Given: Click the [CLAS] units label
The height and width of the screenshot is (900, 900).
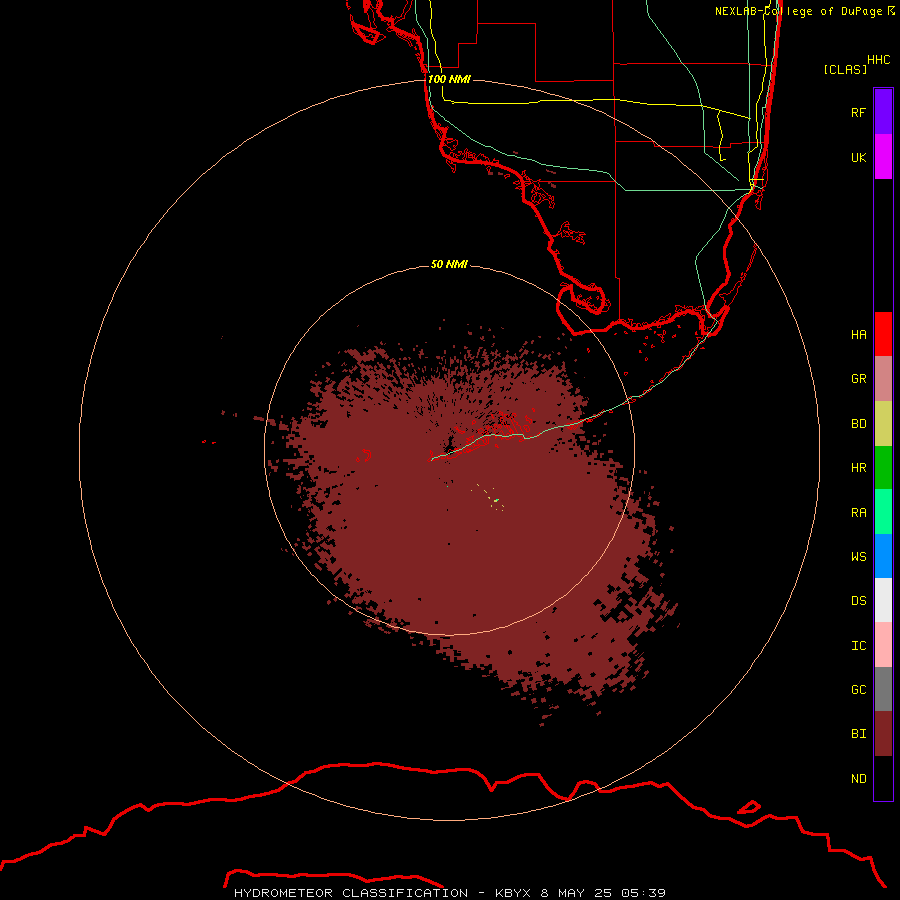Looking at the screenshot, I should click(845, 69).
